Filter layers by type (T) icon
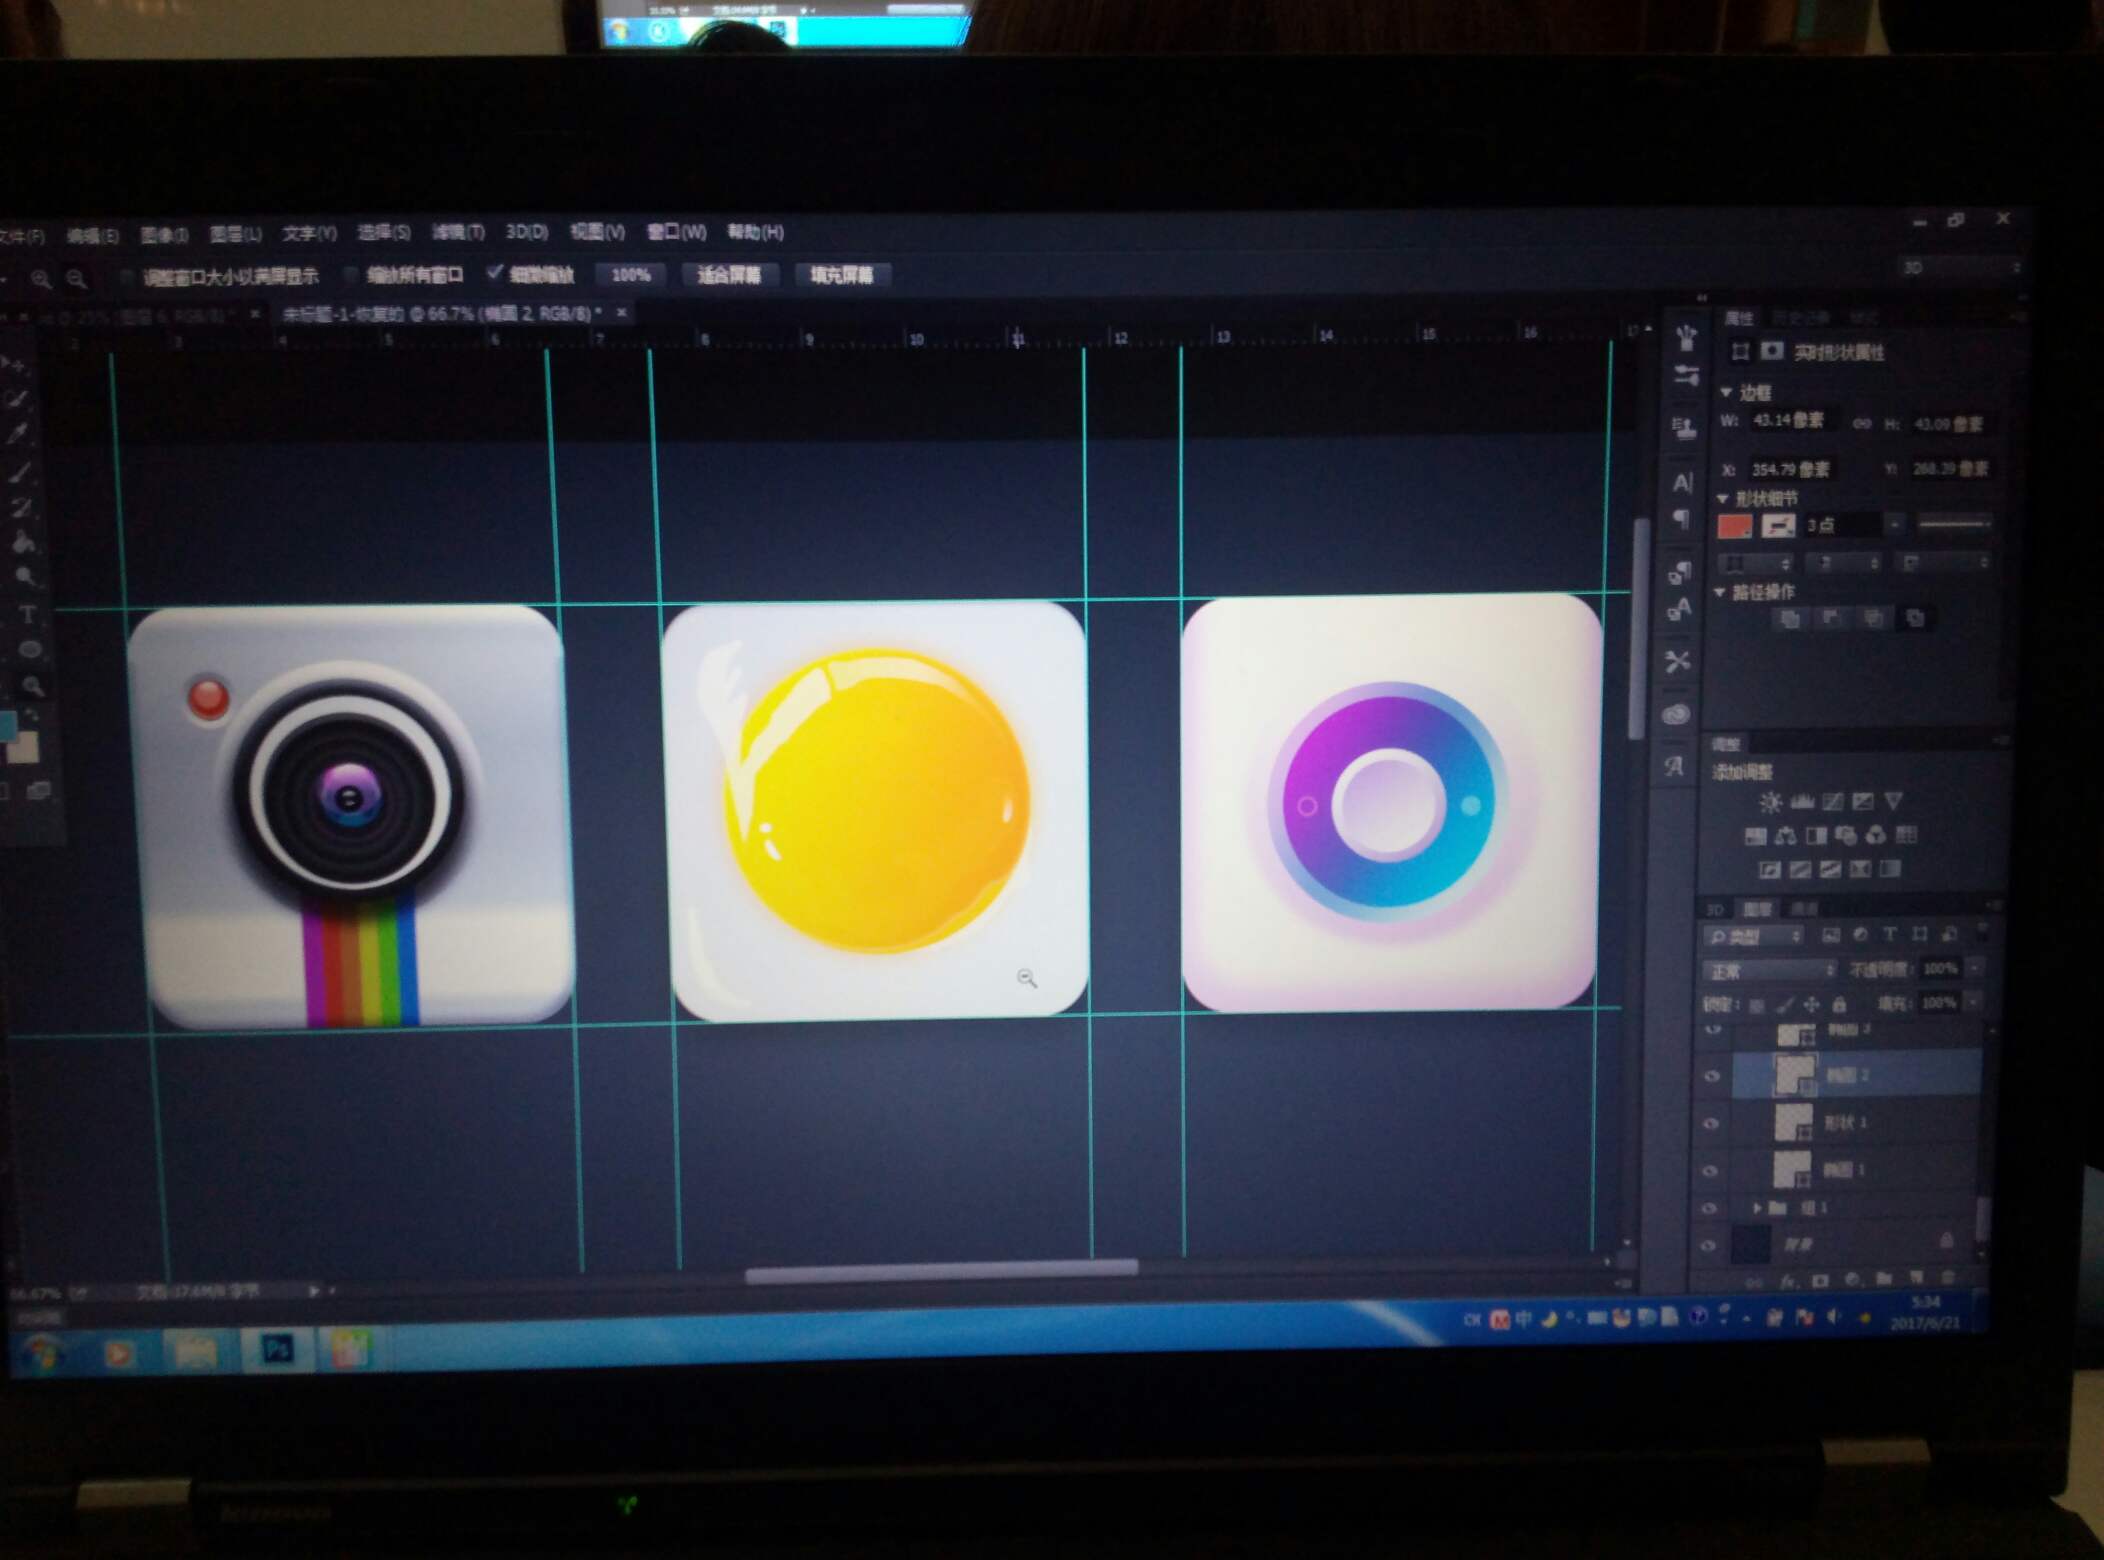 tap(1889, 934)
